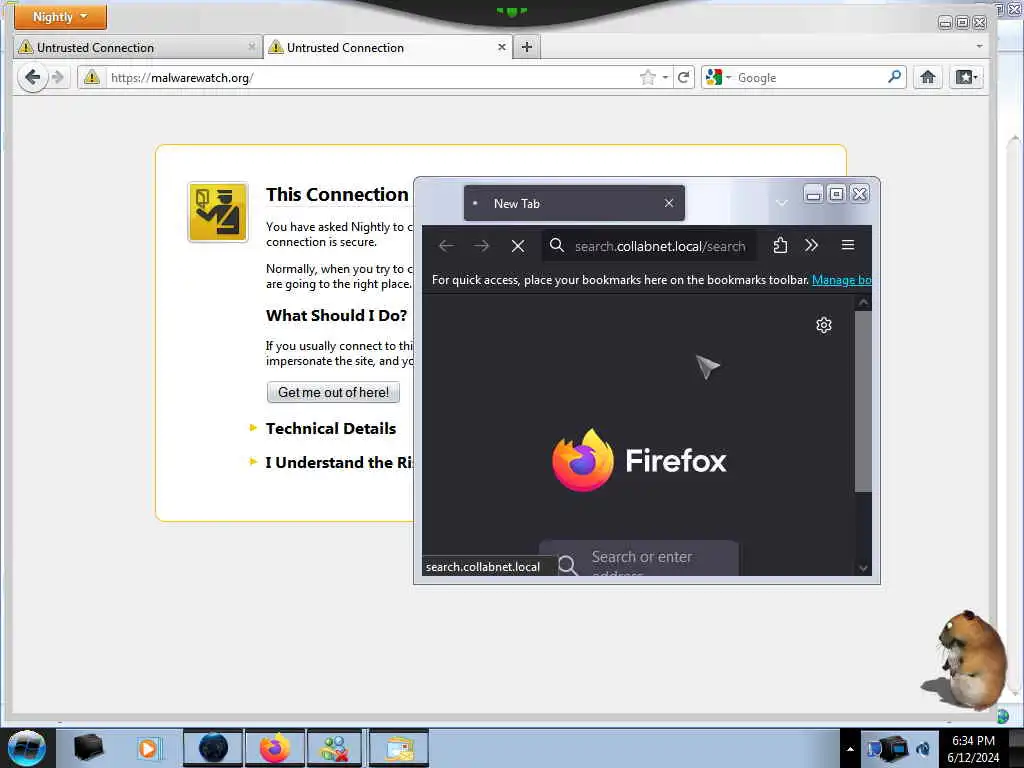Select the New Tab tab in Firefox
Screen dimensions: 1024x768
click(x=574, y=203)
